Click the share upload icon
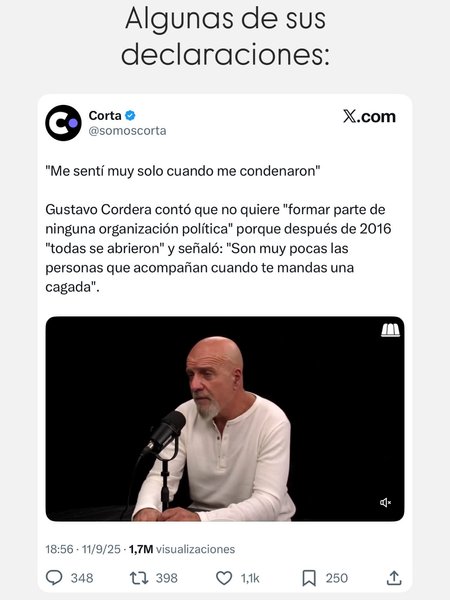450x600 pixels. click(394, 578)
